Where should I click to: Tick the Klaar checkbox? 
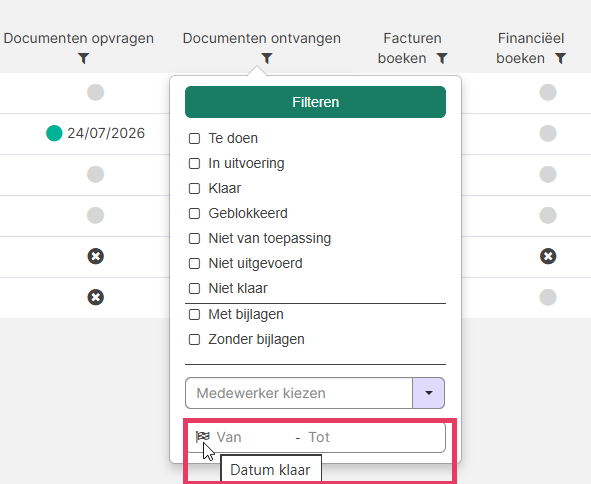(x=194, y=188)
